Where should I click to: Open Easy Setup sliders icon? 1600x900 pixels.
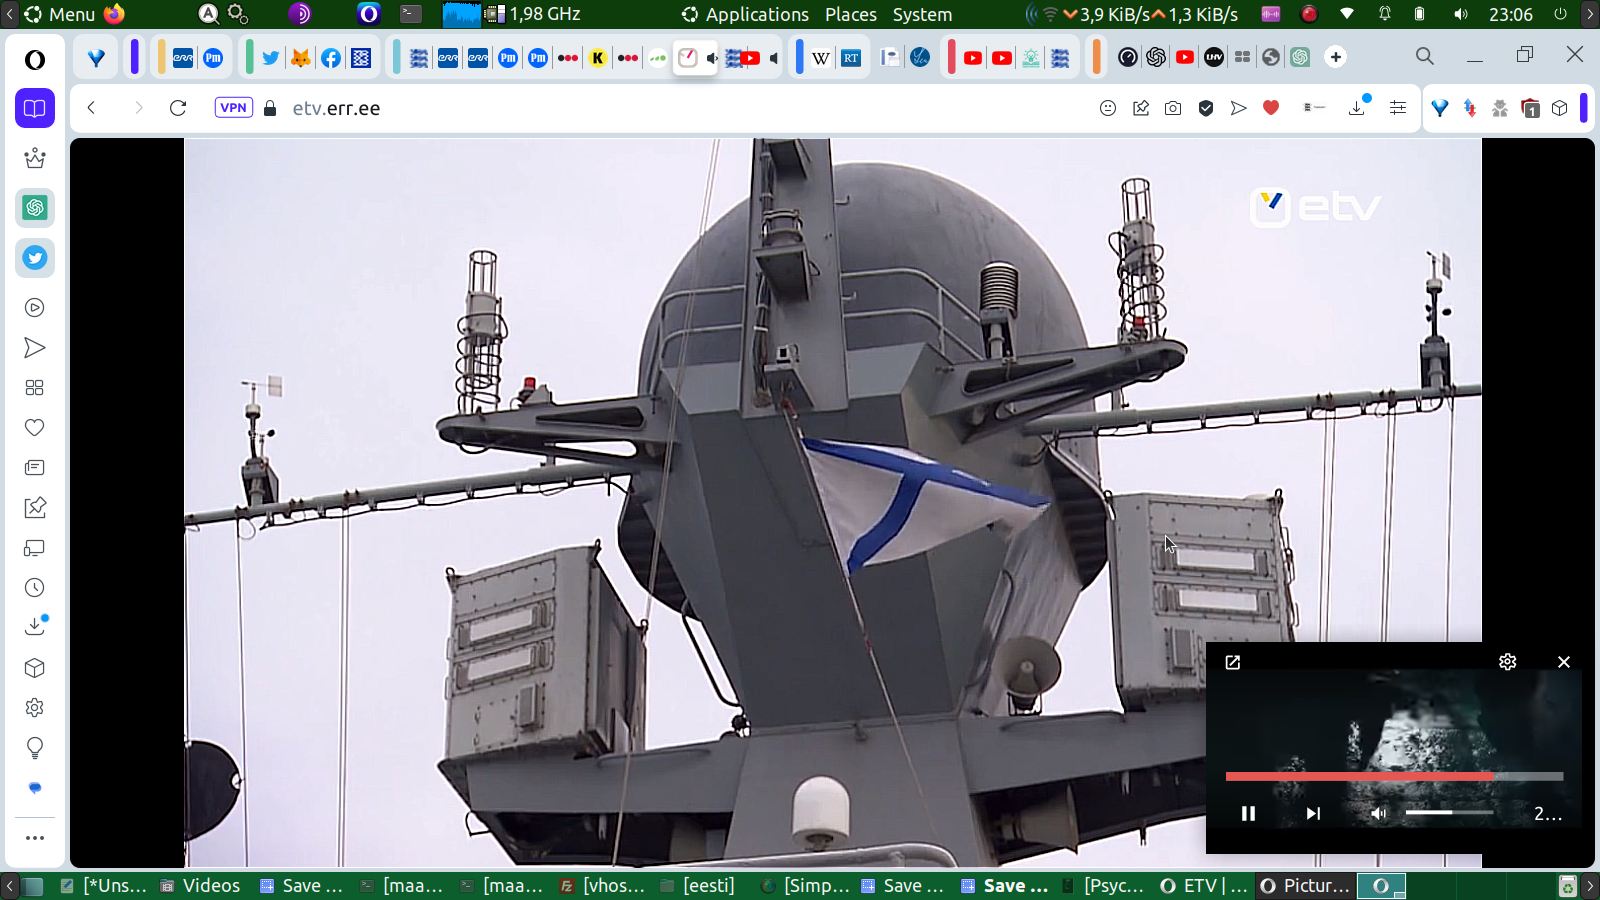pos(1398,108)
